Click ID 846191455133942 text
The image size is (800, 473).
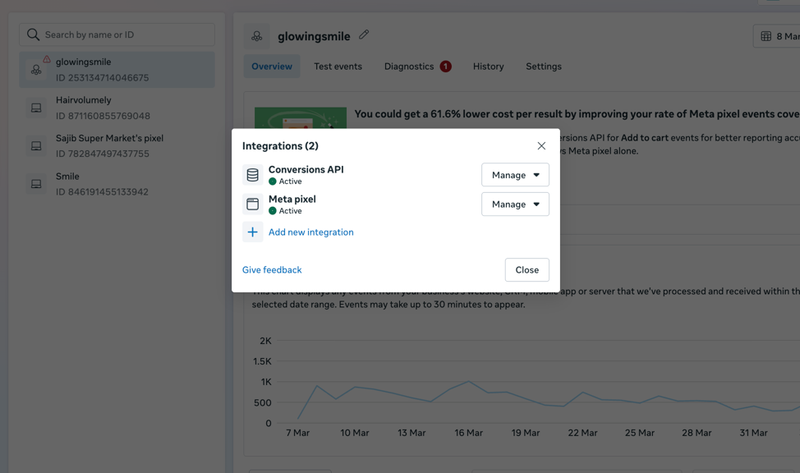(x=102, y=192)
